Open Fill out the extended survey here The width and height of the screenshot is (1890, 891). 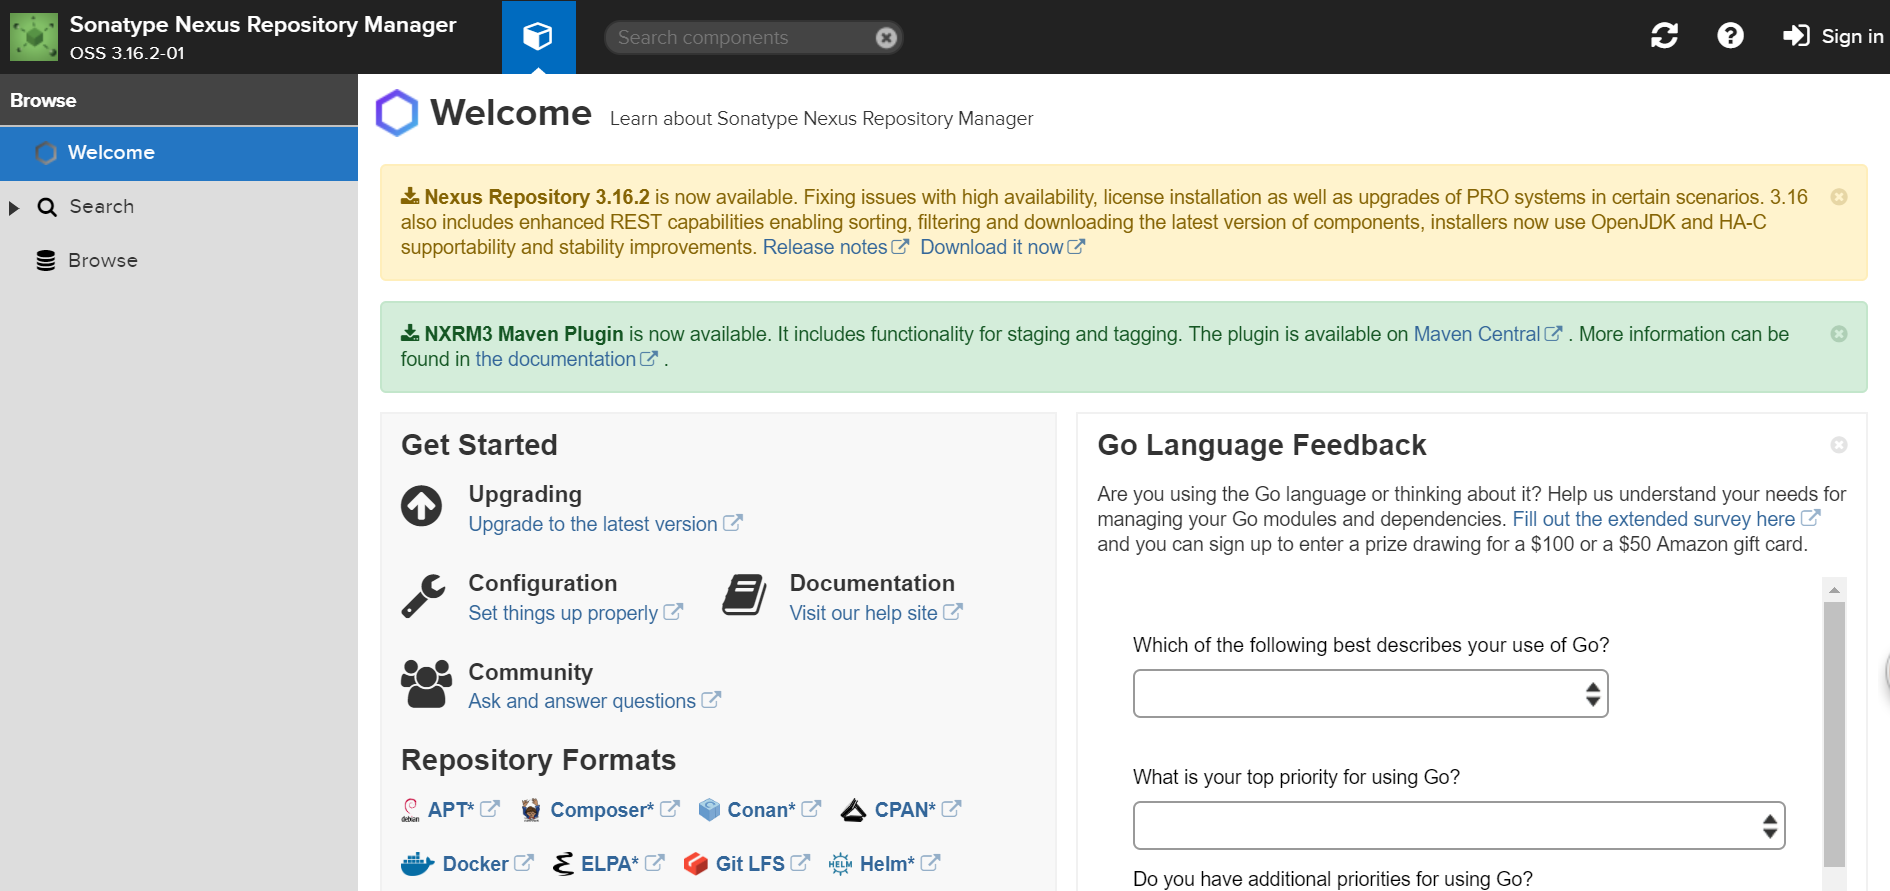click(1654, 519)
